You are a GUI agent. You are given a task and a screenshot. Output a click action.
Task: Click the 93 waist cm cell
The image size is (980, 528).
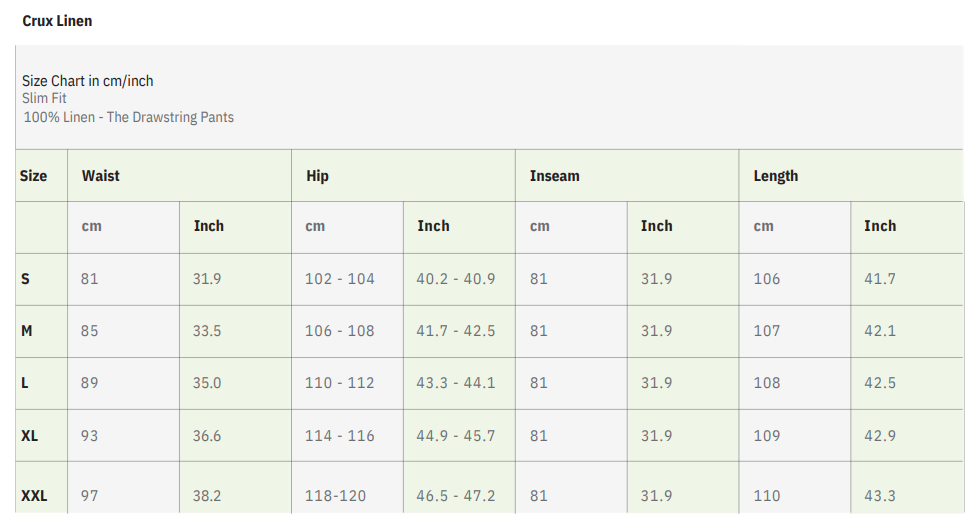[90, 436]
